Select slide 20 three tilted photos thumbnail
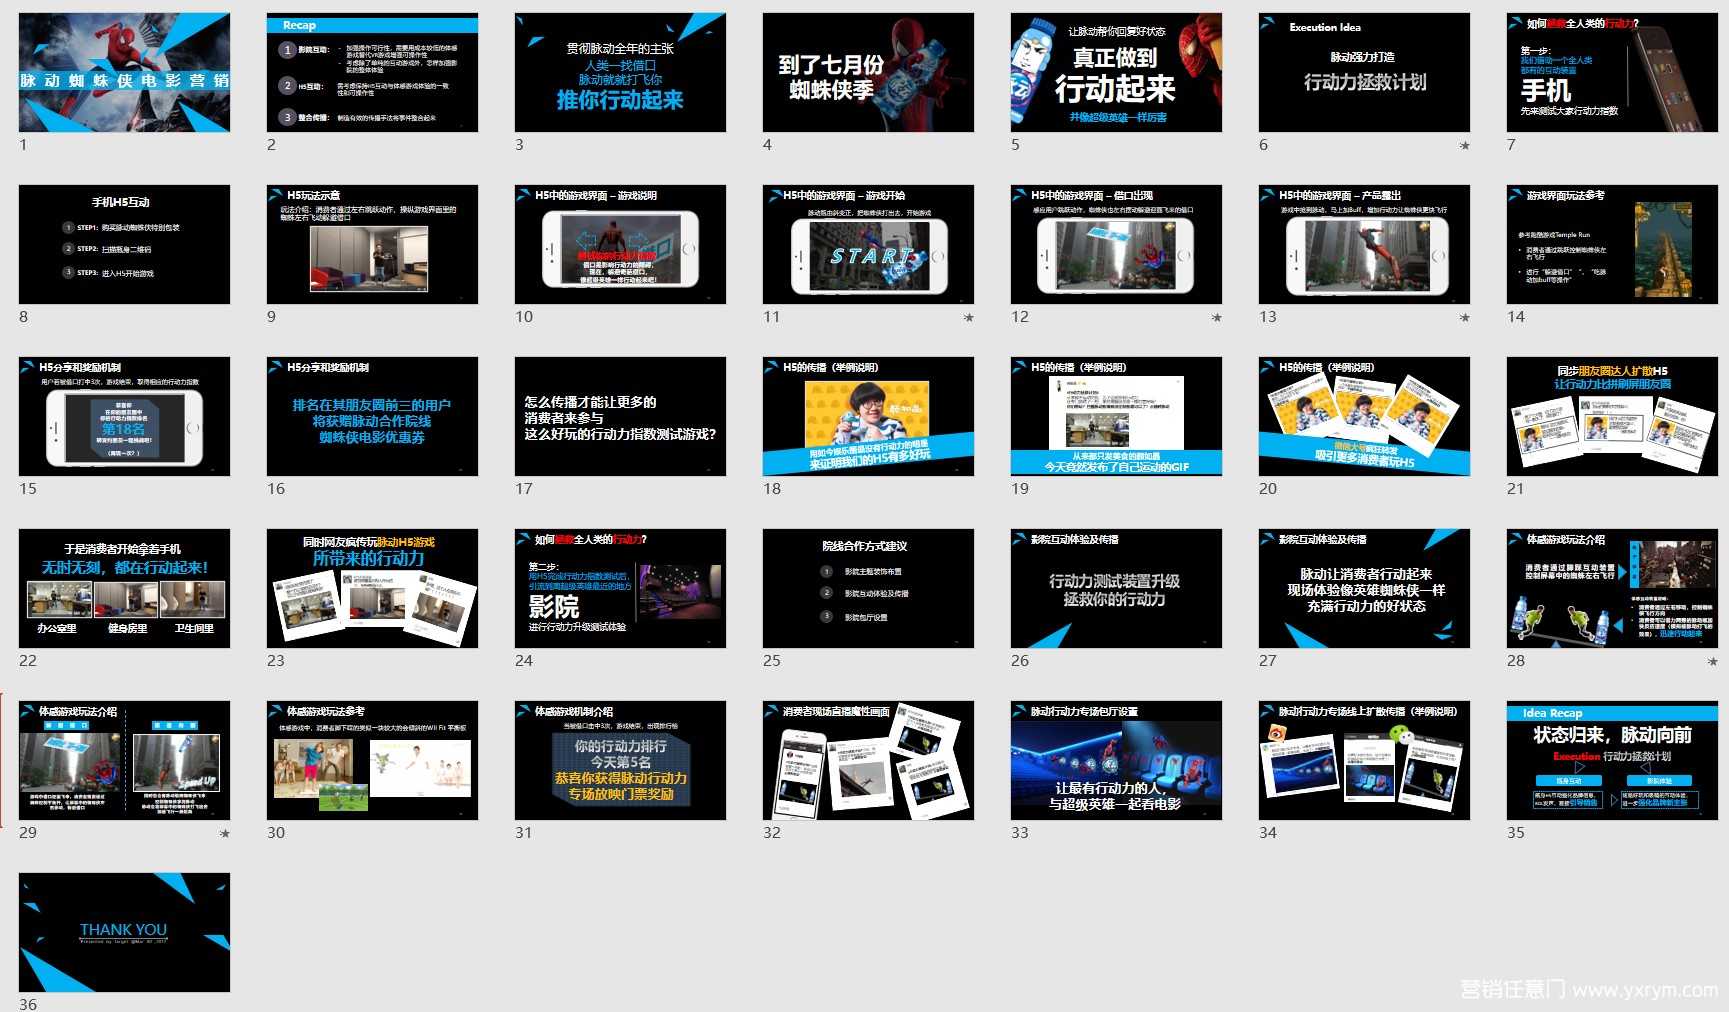 click(x=1364, y=416)
